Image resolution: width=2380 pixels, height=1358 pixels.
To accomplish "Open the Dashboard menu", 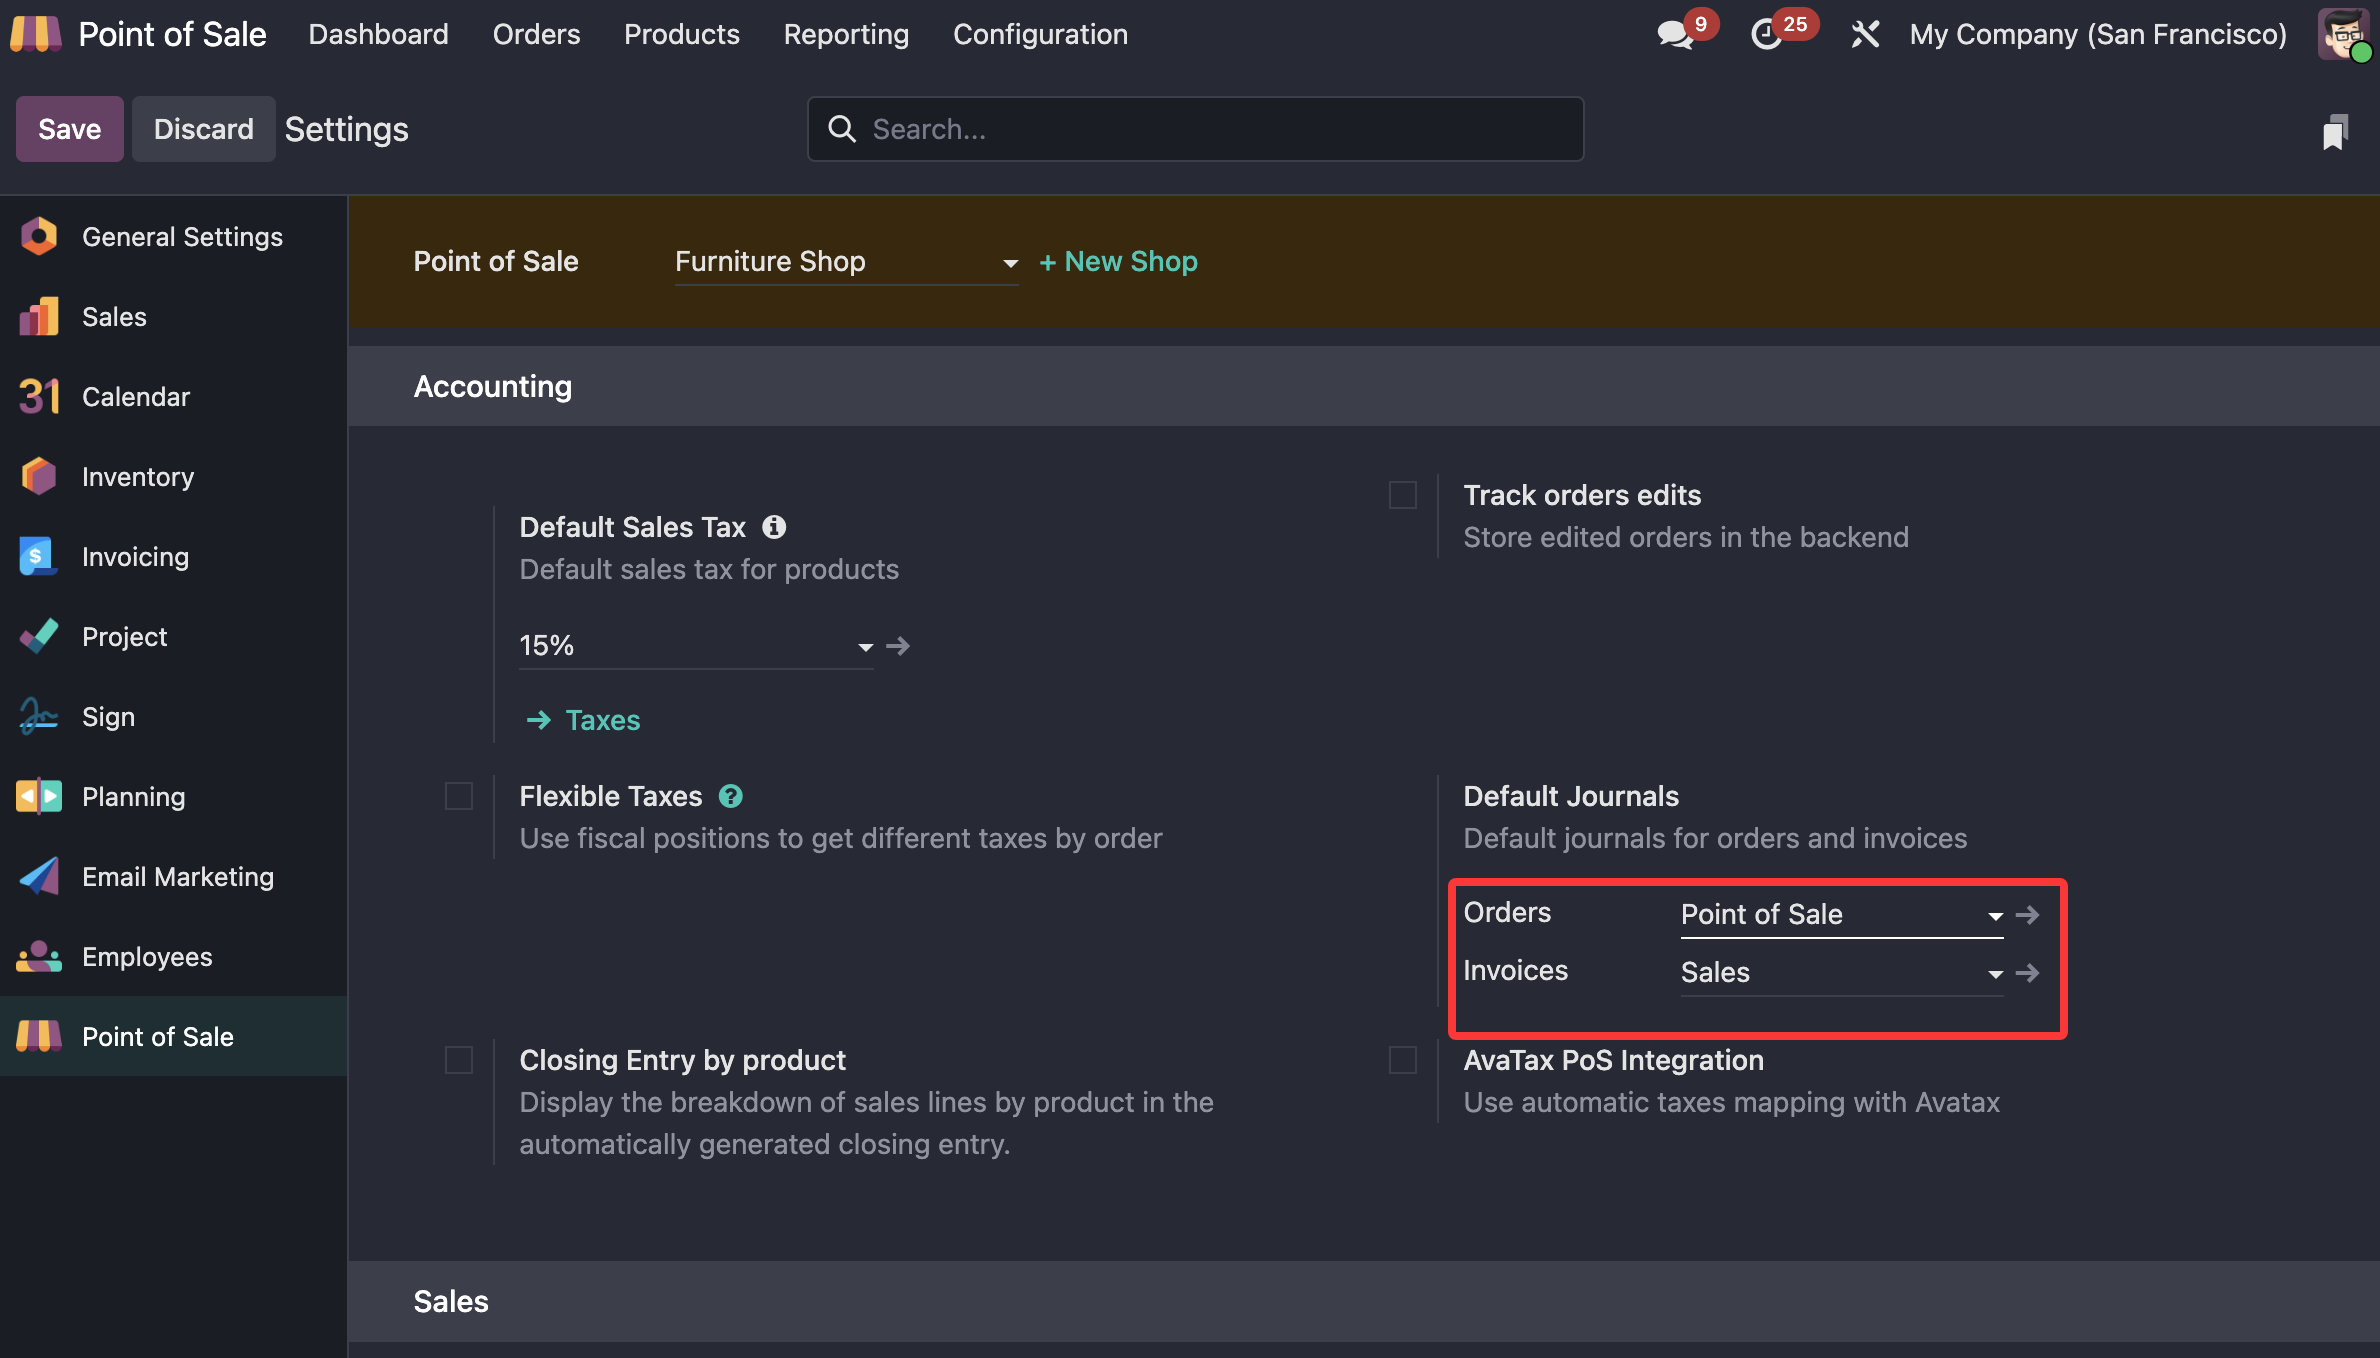I will [x=378, y=35].
